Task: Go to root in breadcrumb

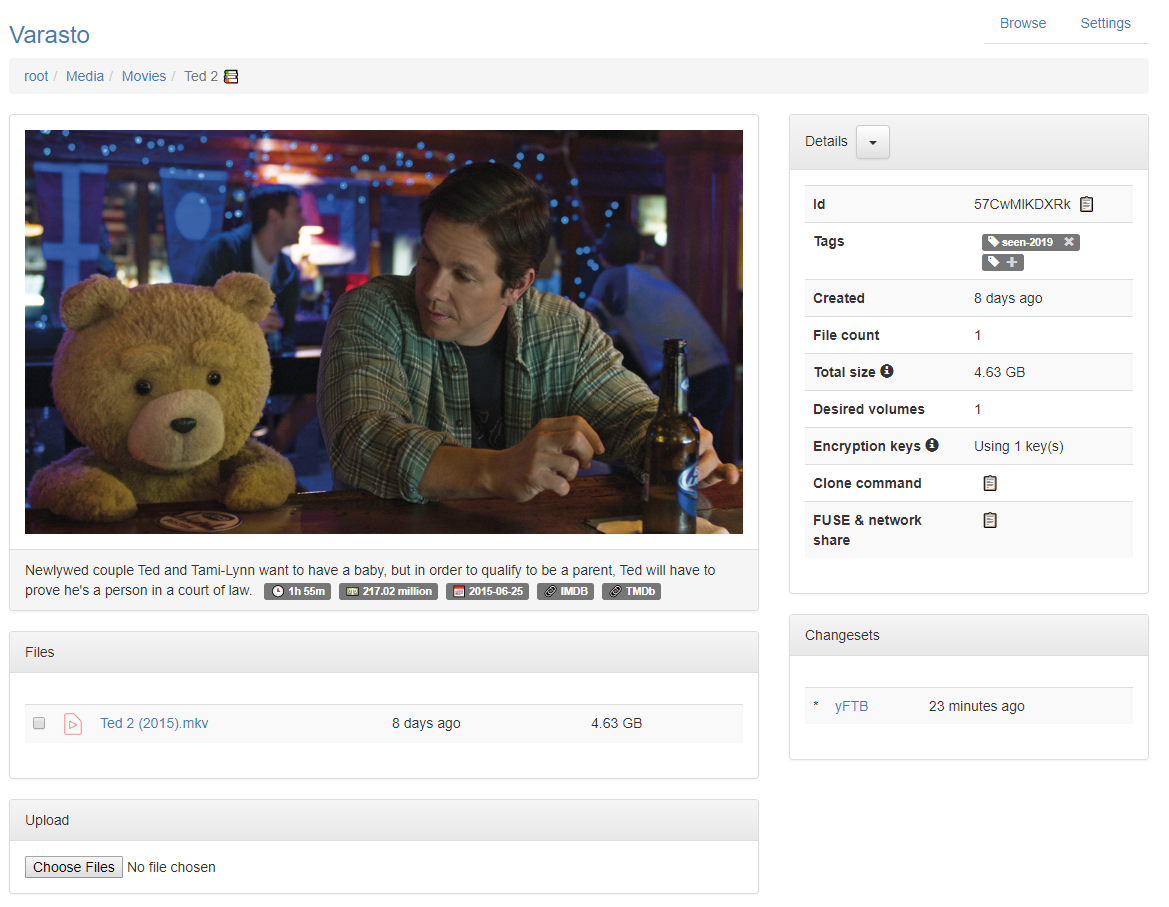Action: pos(36,76)
